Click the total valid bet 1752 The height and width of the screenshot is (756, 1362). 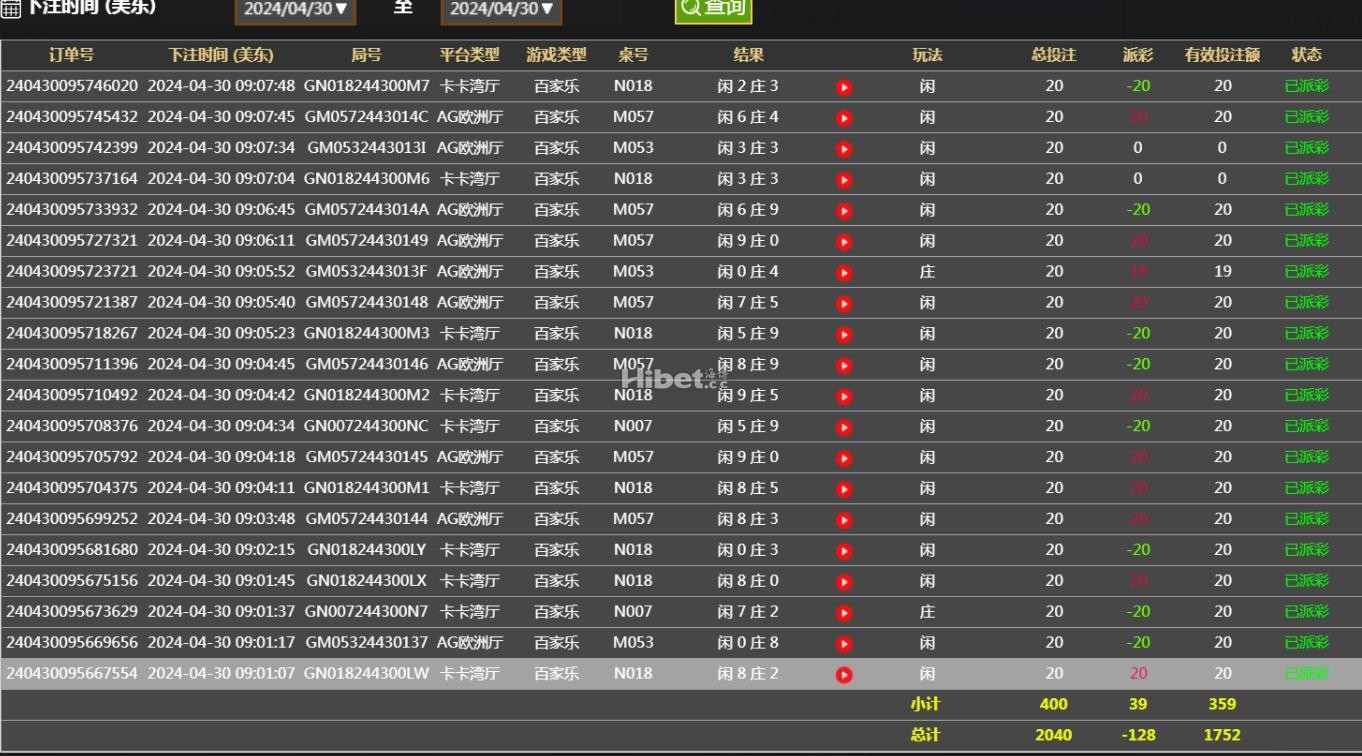pyautogui.click(x=1222, y=735)
